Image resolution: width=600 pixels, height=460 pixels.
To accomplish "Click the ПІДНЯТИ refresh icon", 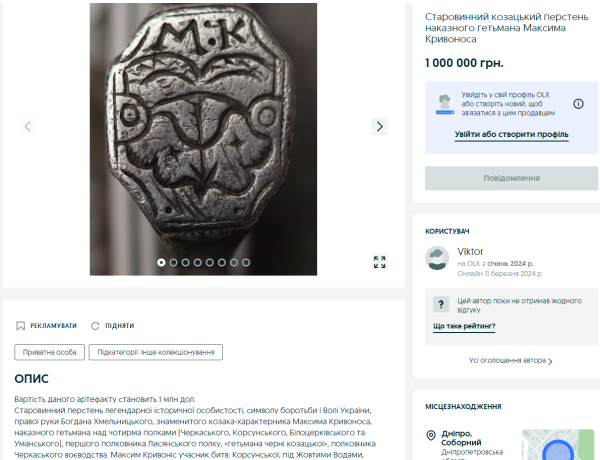I will pyautogui.click(x=96, y=326).
